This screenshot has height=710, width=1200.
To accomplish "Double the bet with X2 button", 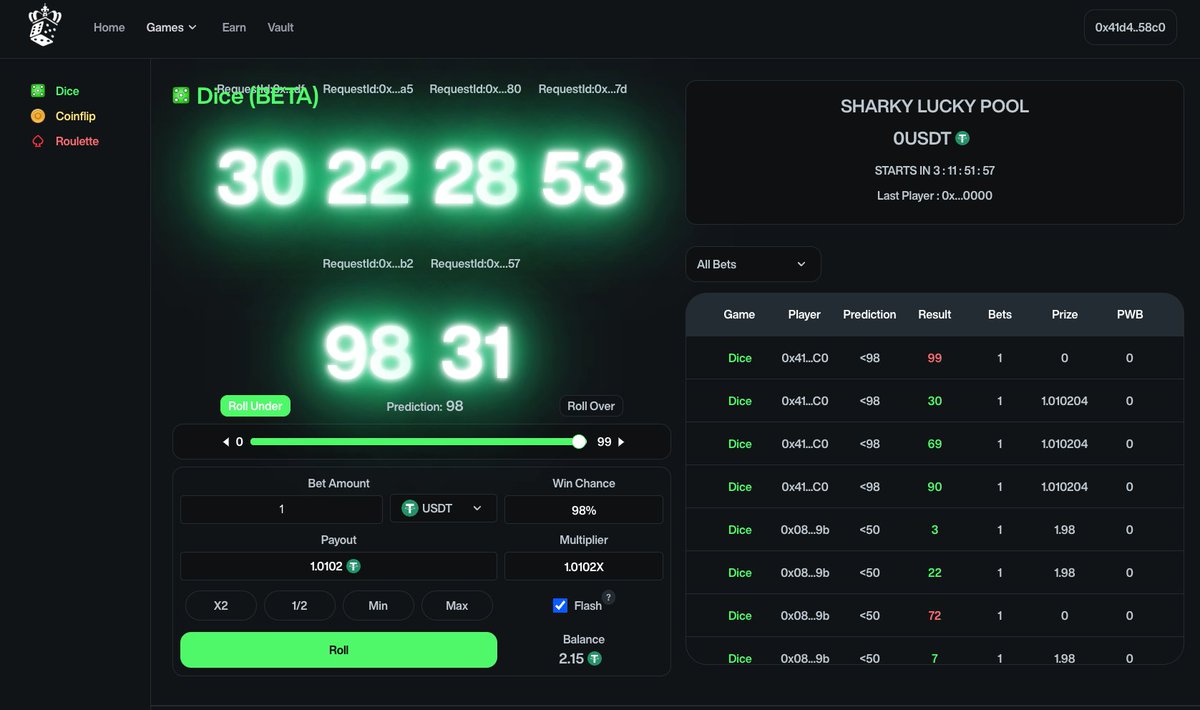I will click(x=221, y=605).
